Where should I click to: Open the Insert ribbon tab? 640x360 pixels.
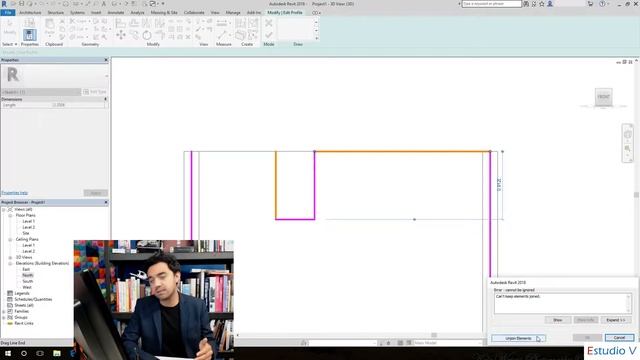[x=96, y=13]
